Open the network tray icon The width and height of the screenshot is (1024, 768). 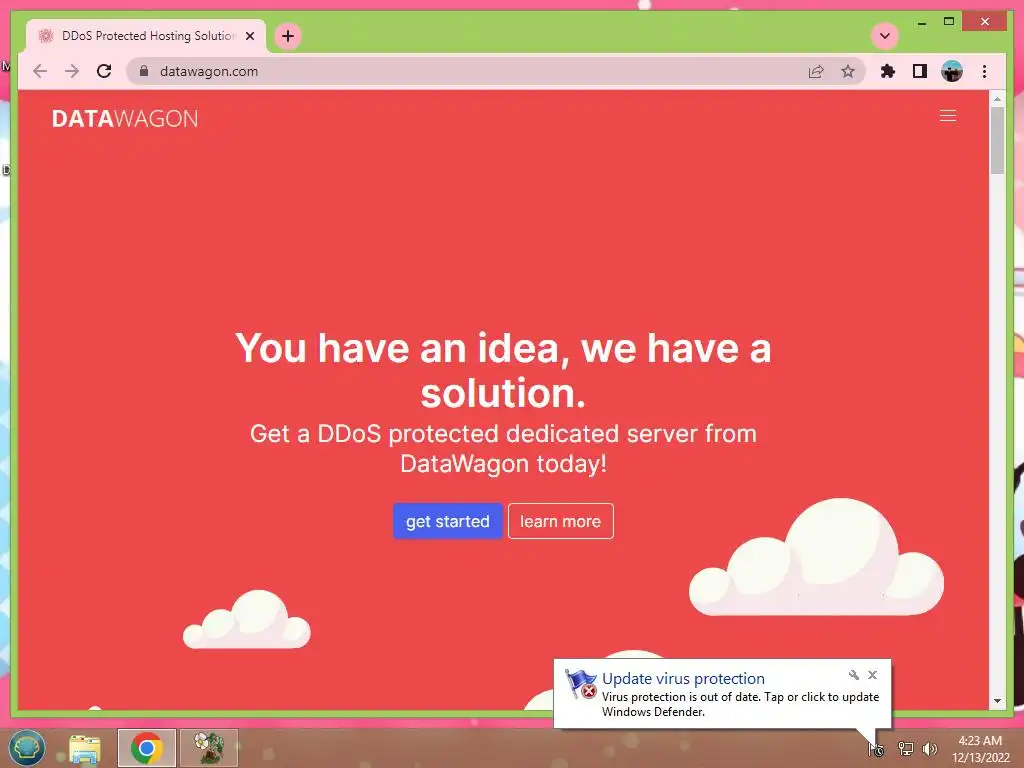click(905, 749)
